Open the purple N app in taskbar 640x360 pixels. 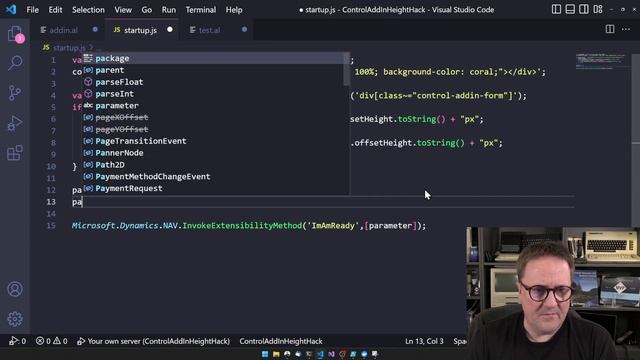[x=331, y=354]
